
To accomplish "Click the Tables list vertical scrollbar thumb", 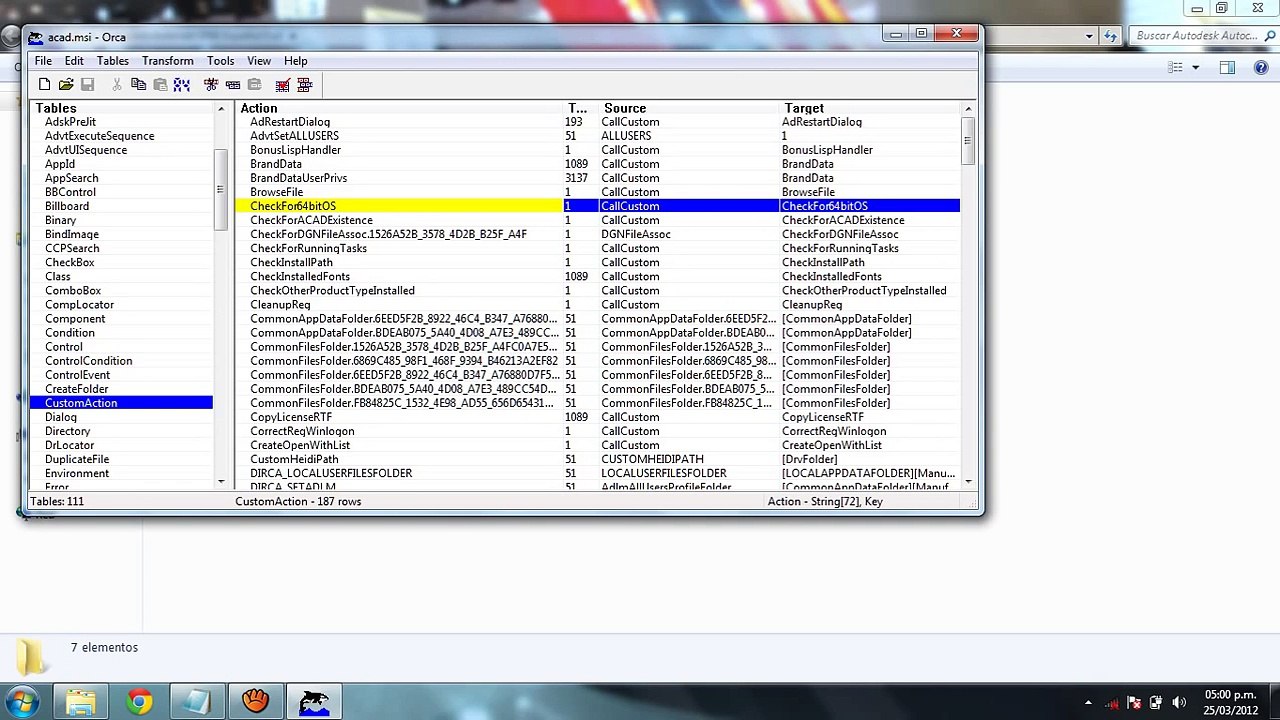I will (221, 188).
